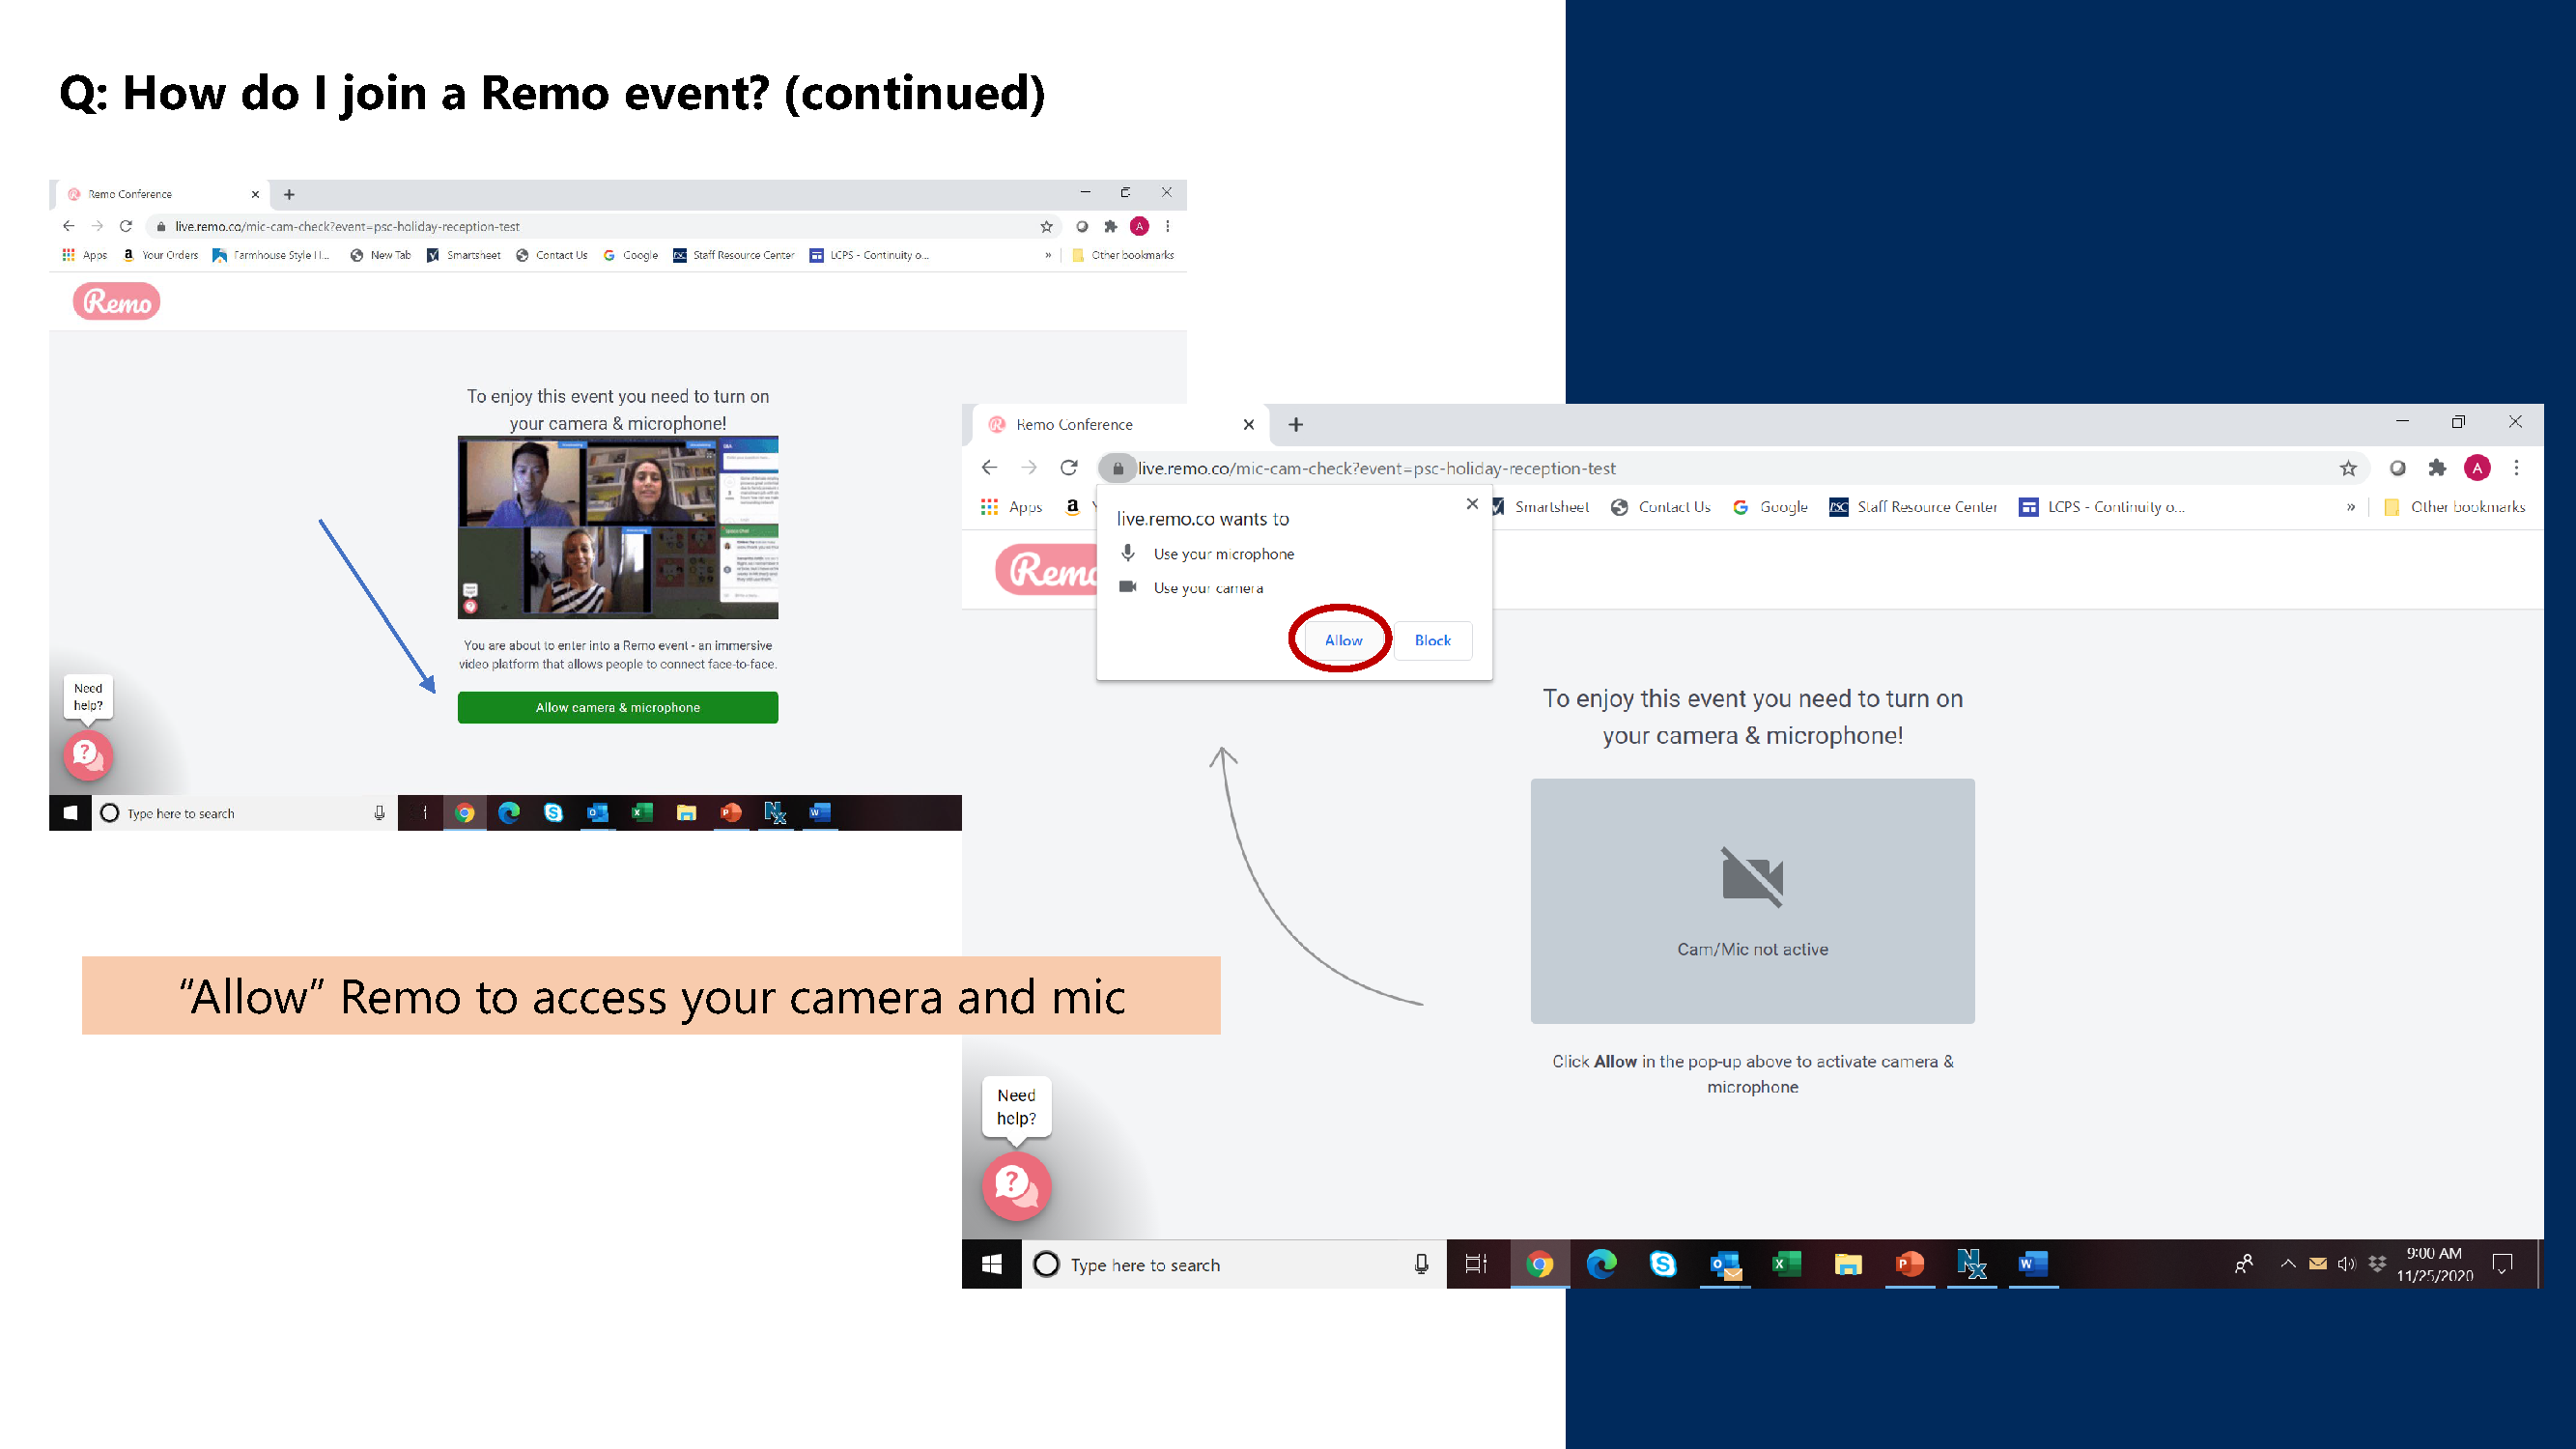Open Your Orders bookmark in small browser

[x=160, y=255]
